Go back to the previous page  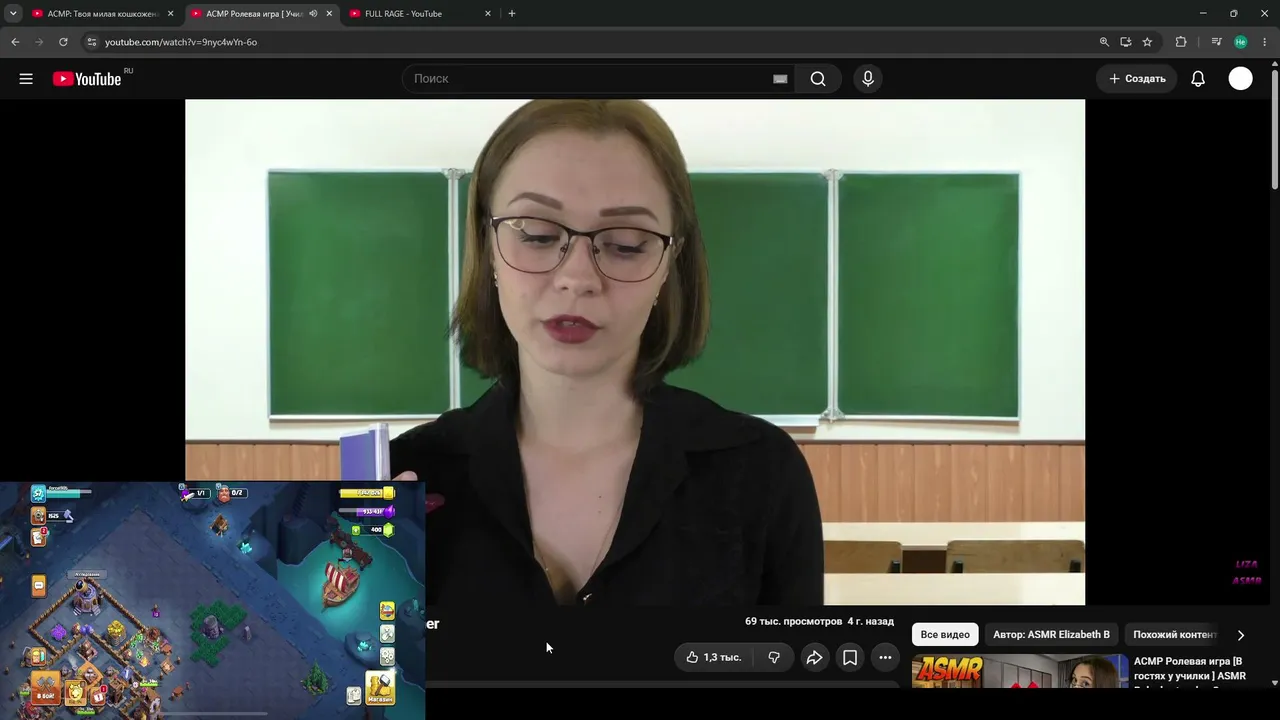15,42
